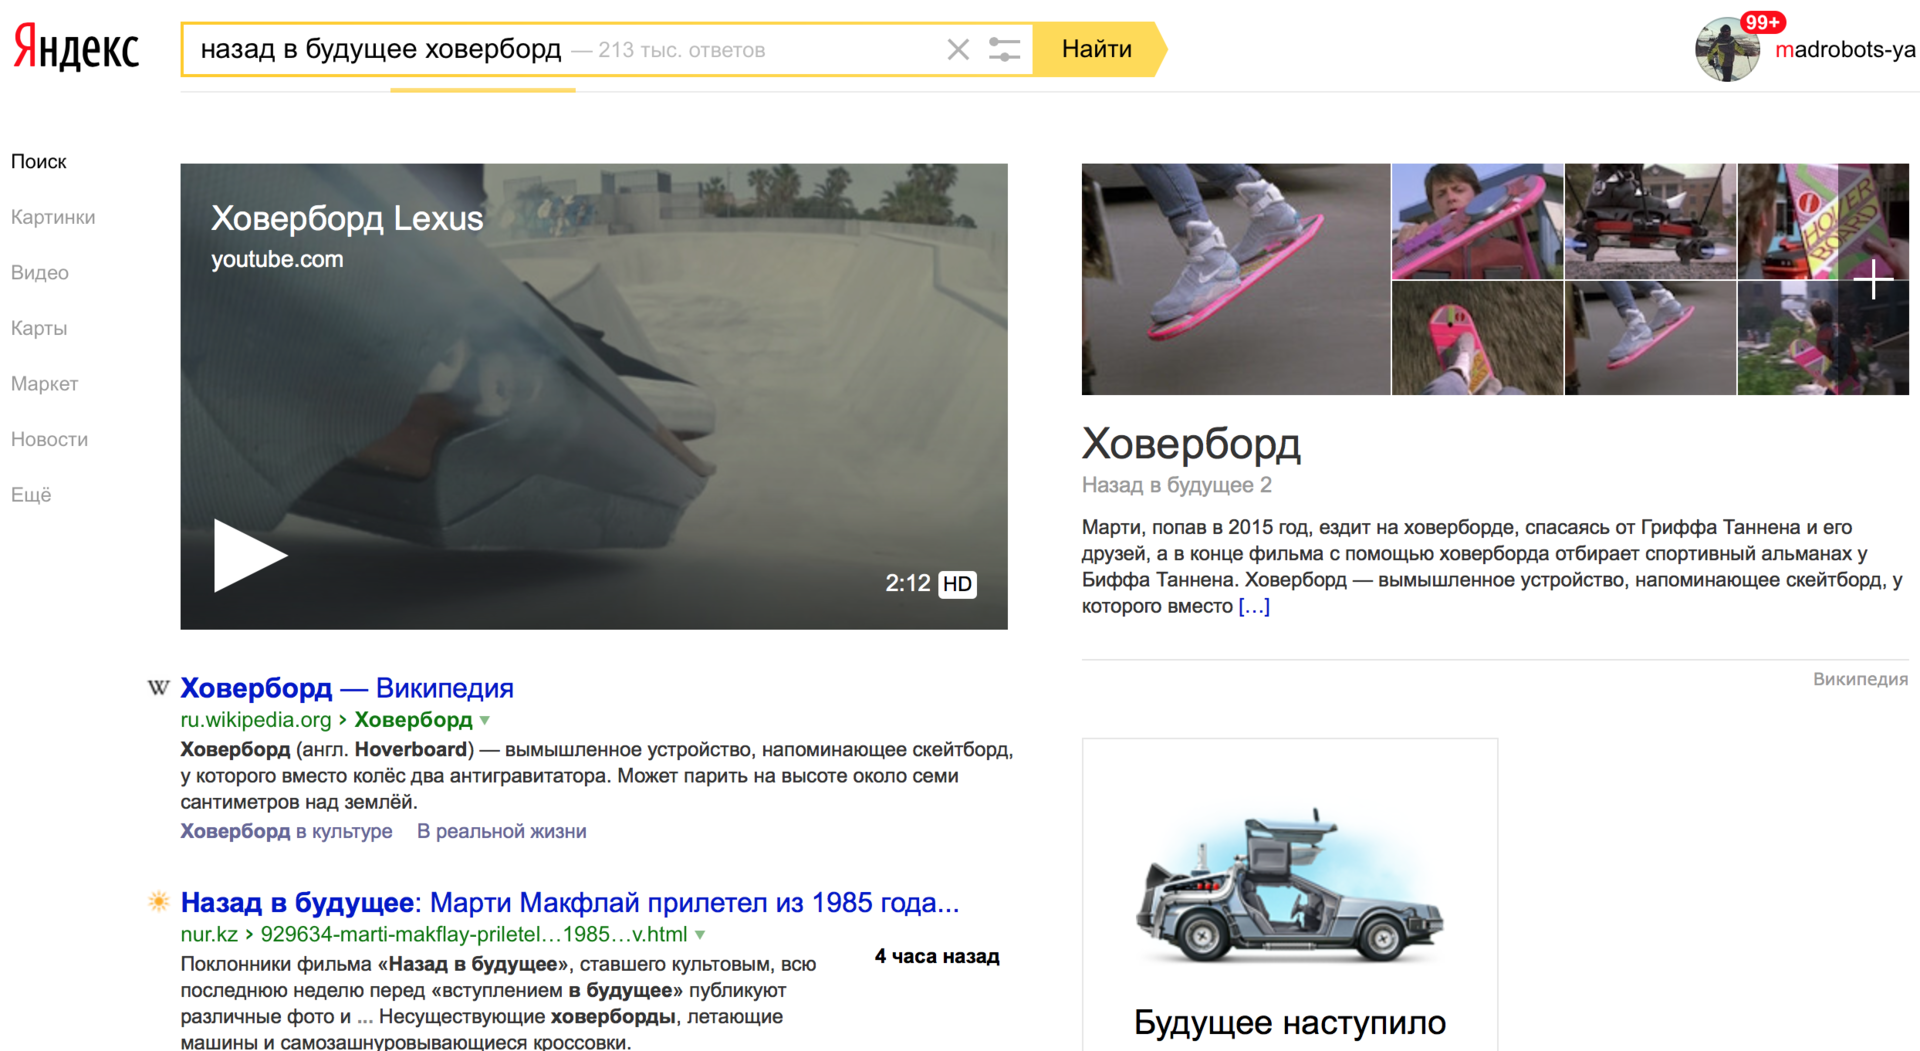Open Назад в будущее Марти Макфлай result
Image resolution: width=1920 pixels, height=1051 pixels.
point(570,903)
